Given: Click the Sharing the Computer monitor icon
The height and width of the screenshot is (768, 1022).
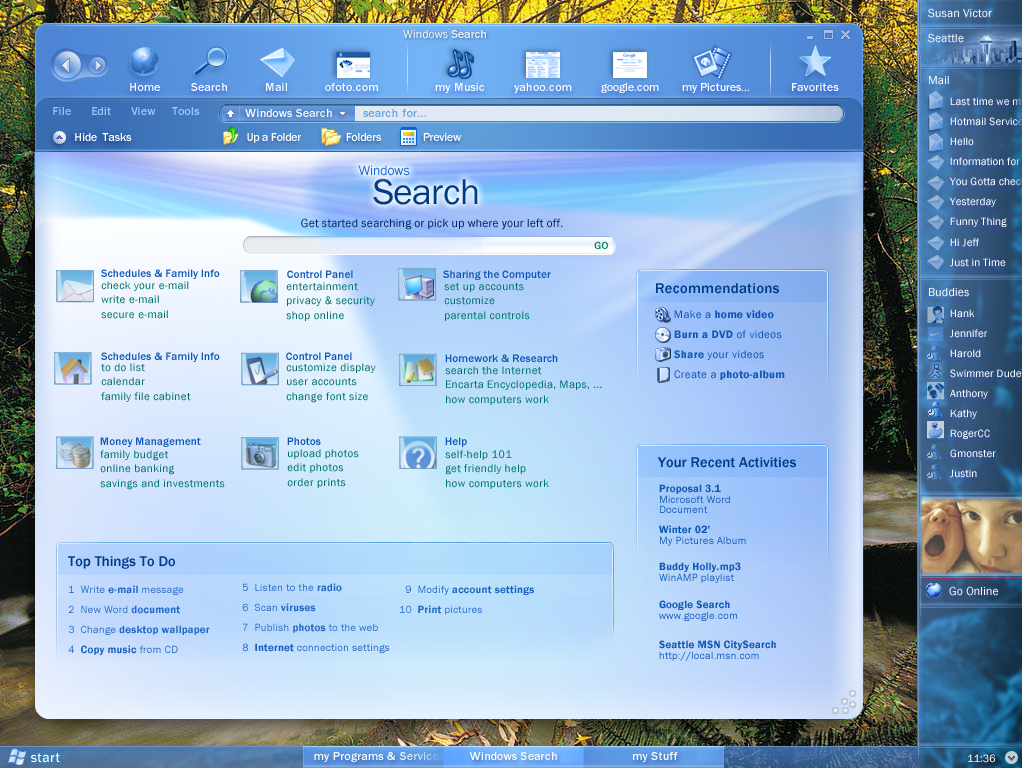Looking at the screenshot, I should 417,284.
